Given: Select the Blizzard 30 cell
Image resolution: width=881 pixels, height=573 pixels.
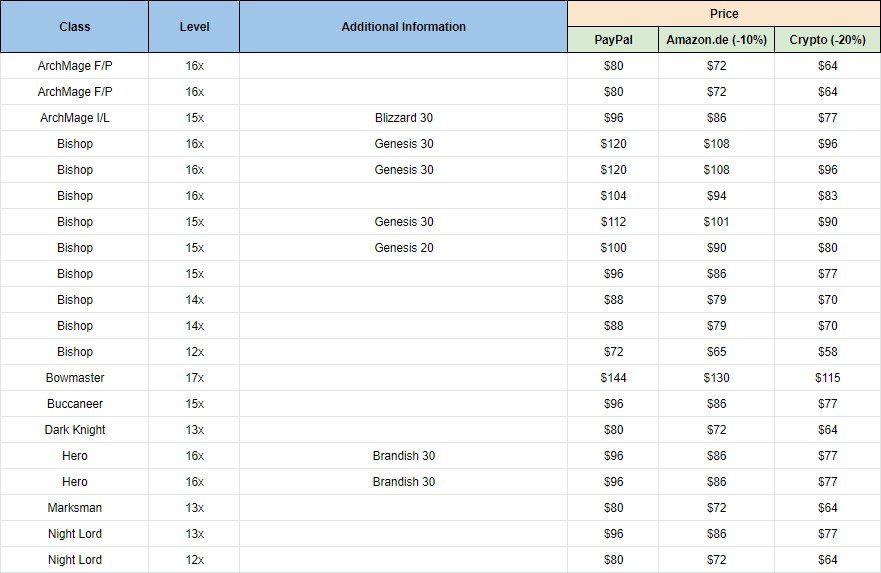Looking at the screenshot, I should click(x=403, y=118).
